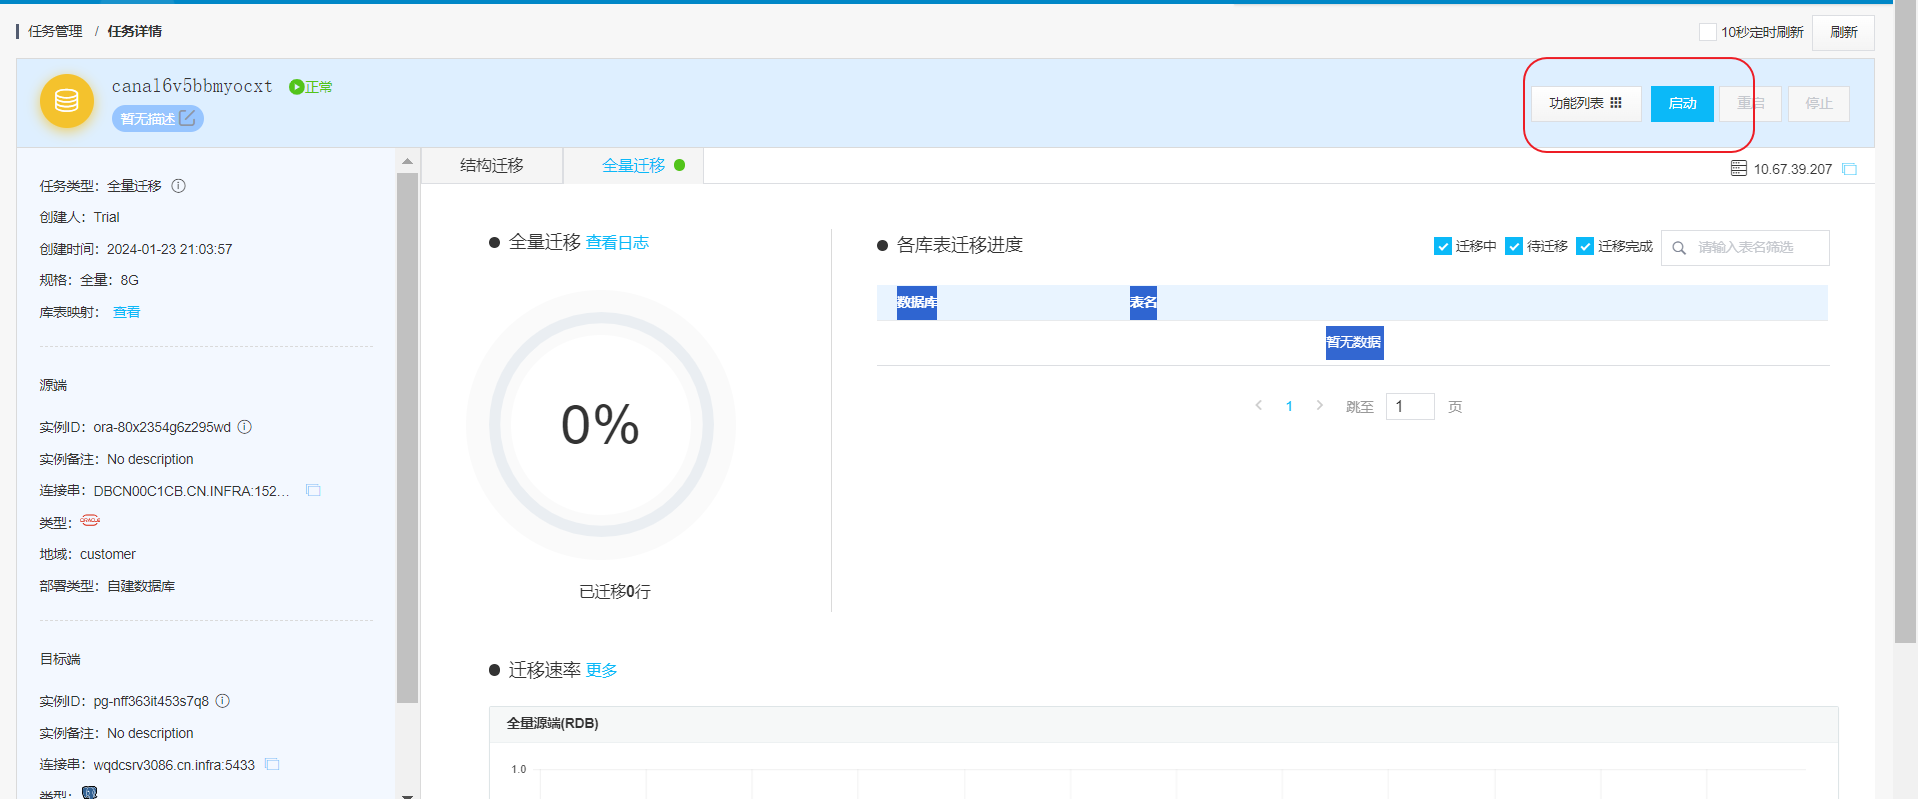Click the 全量源端(RDB) chart title
Screen dimensions: 1918x799
point(553,724)
